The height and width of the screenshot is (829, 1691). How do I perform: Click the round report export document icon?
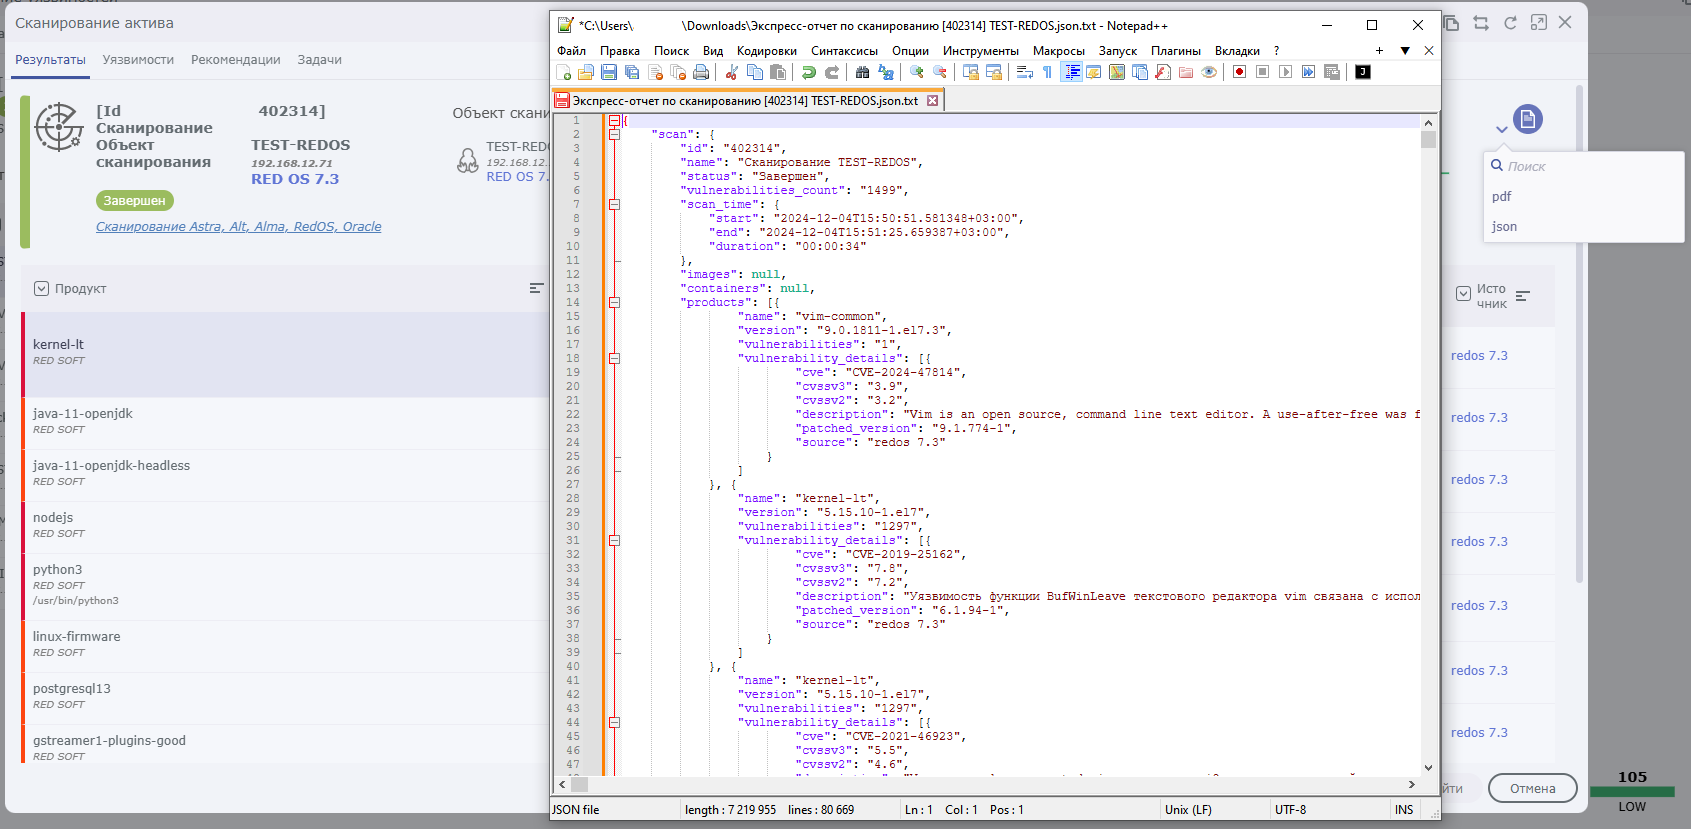click(x=1527, y=120)
